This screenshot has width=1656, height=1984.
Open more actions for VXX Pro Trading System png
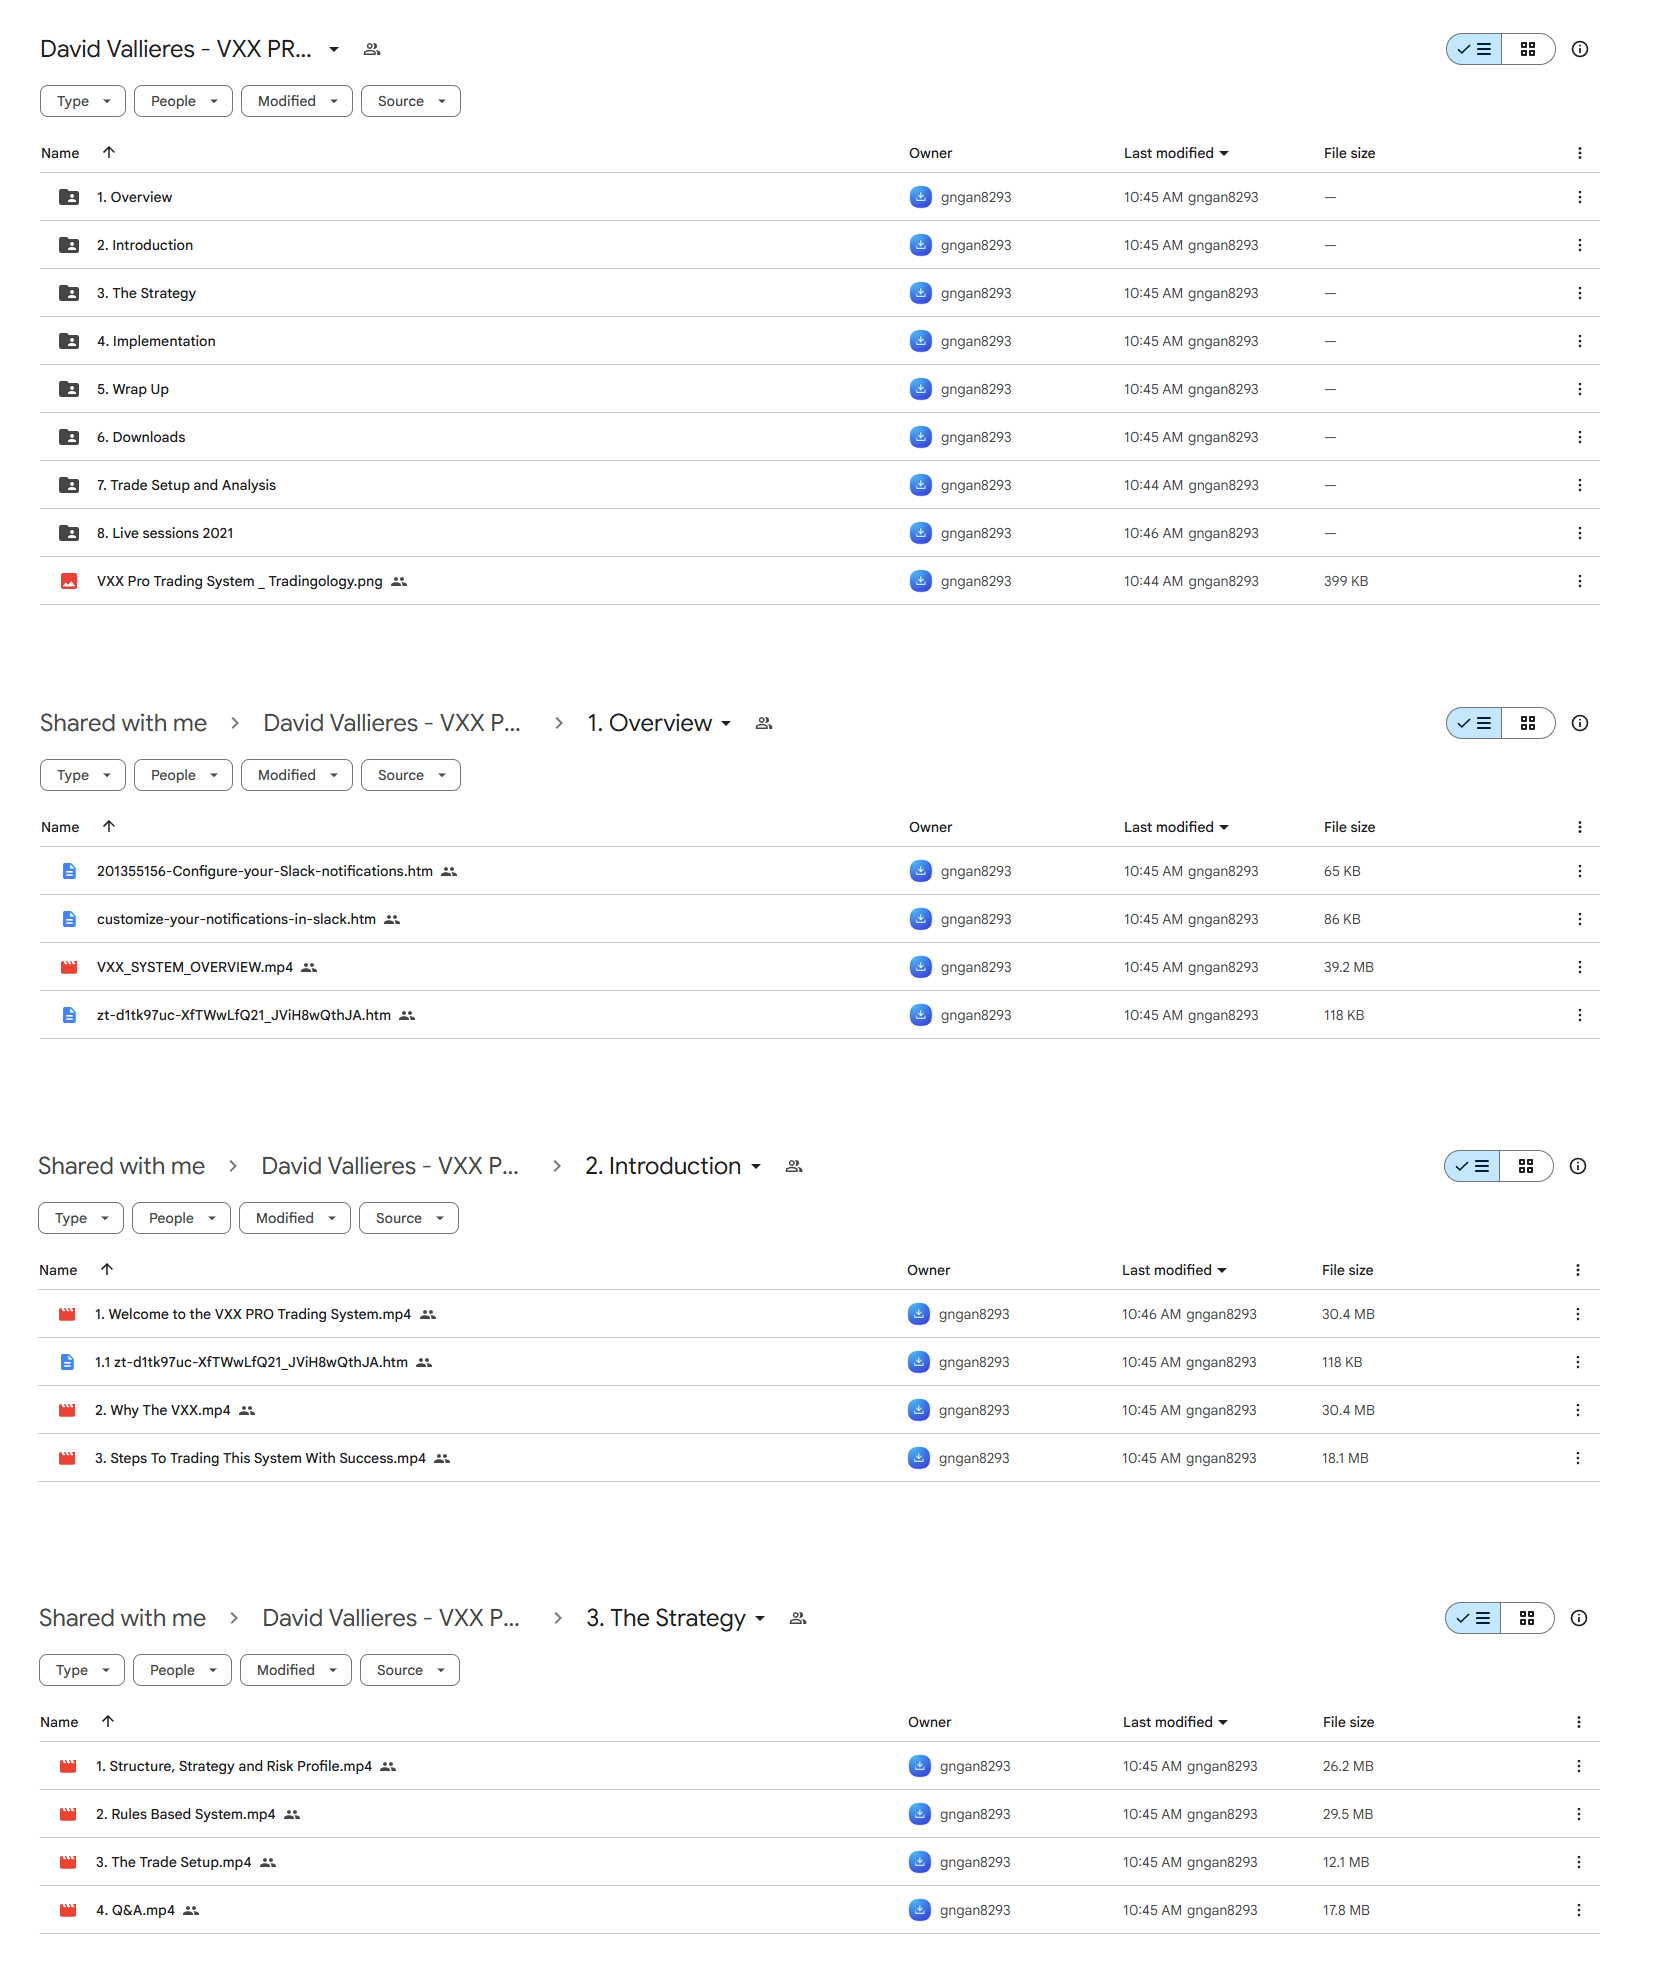1580,581
